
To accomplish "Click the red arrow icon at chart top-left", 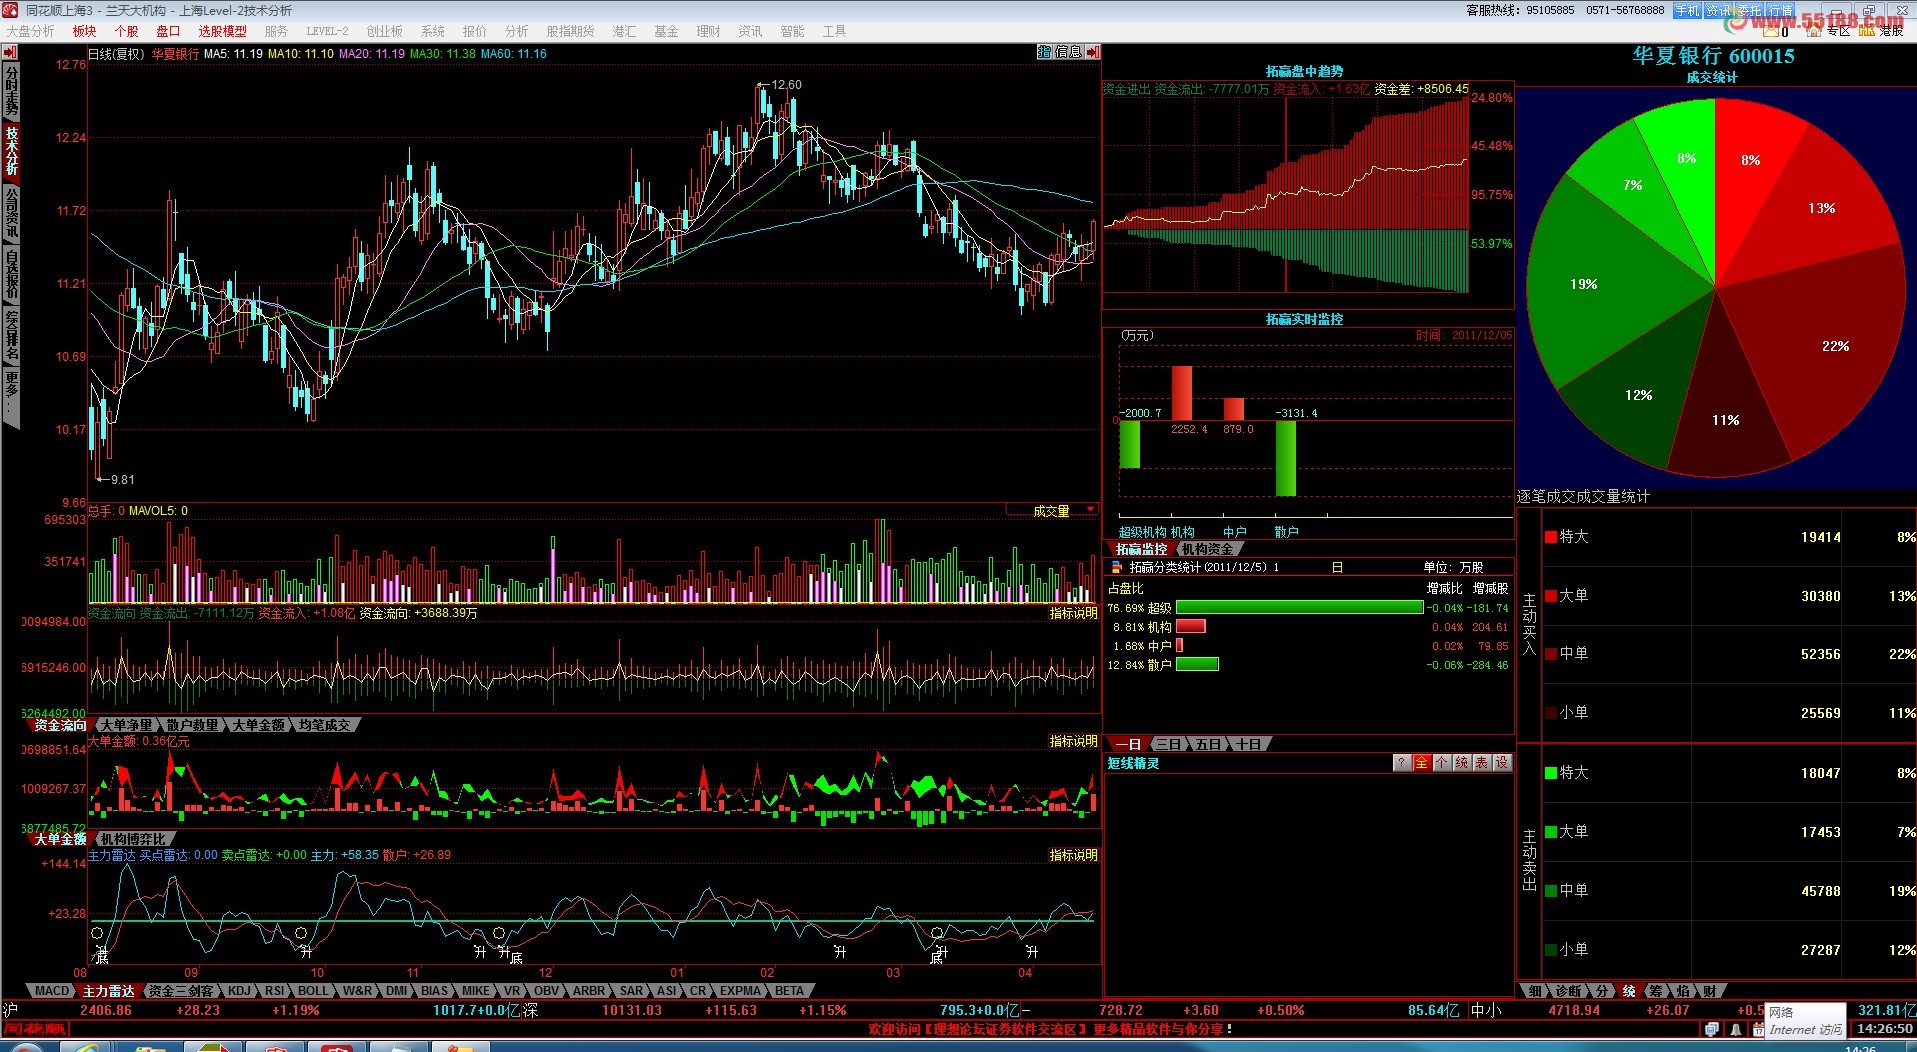I will click(x=12, y=52).
